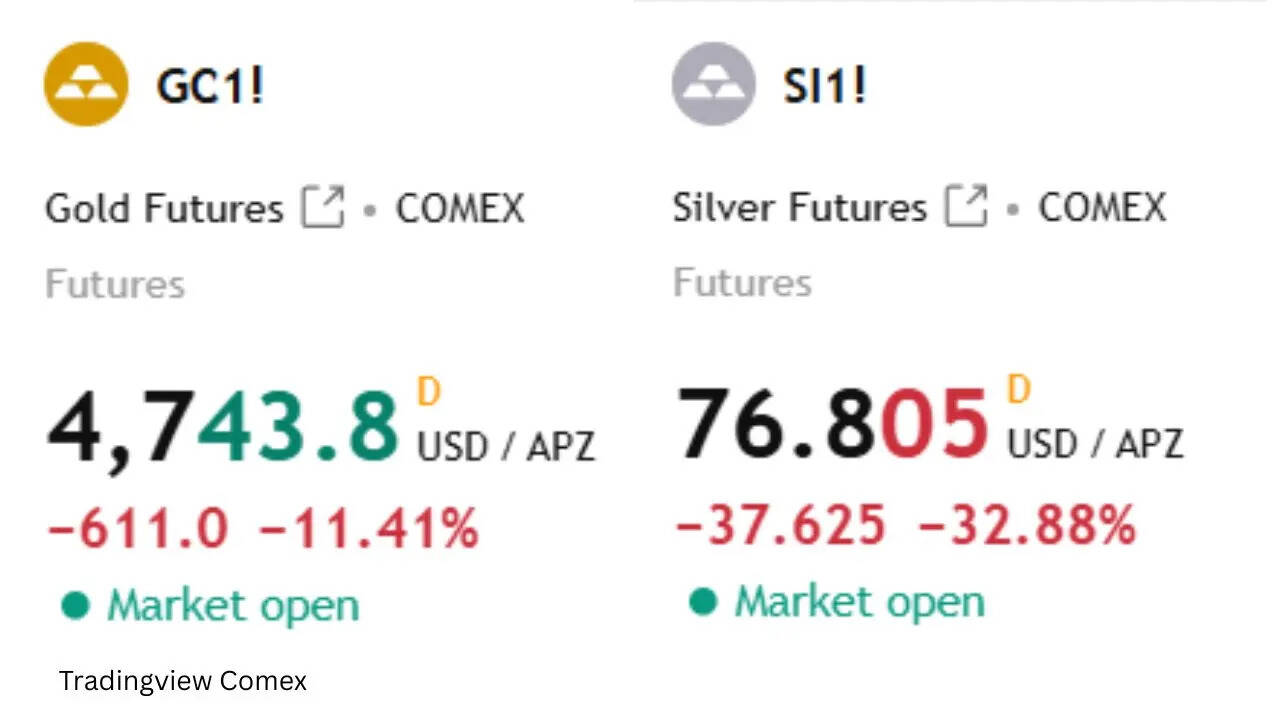Click the COMEX exchange label beside Gold Futures

point(460,209)
